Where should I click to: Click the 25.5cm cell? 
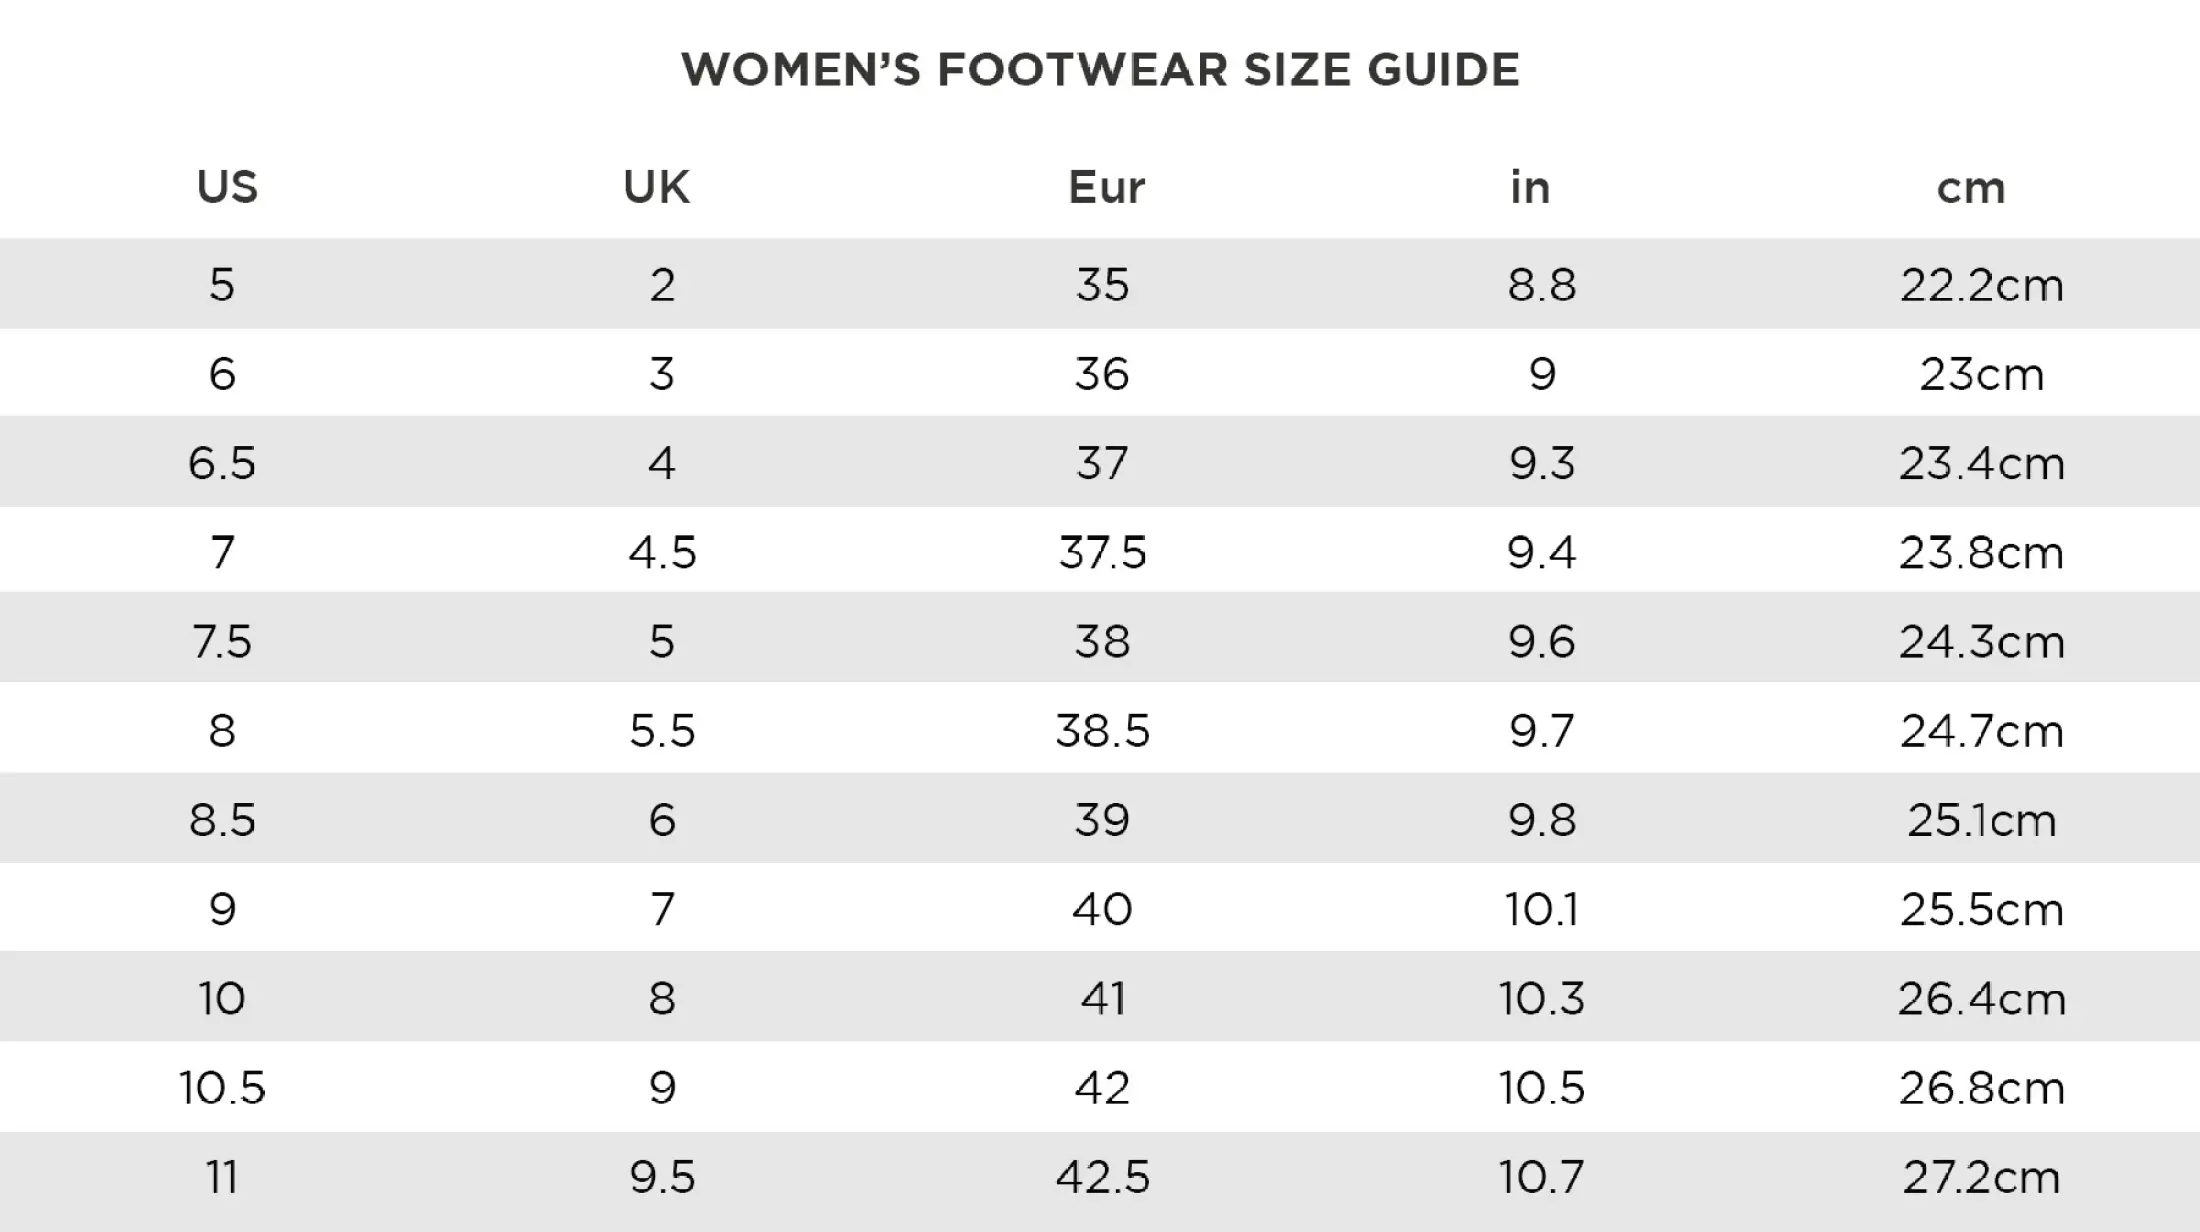(x=1981, y=909)
